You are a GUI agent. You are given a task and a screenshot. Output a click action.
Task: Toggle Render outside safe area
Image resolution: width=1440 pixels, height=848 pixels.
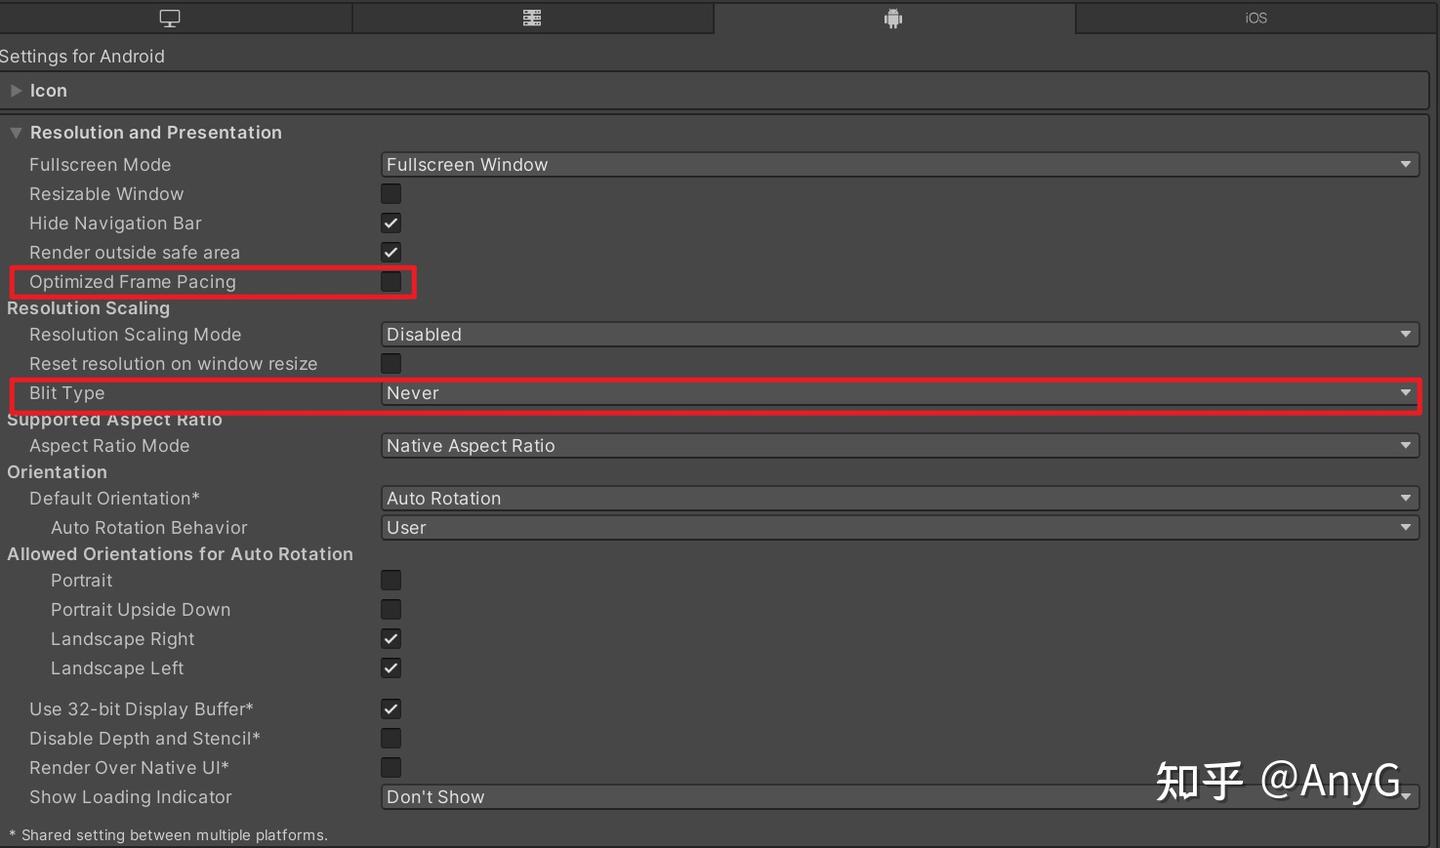click(391, 252)
